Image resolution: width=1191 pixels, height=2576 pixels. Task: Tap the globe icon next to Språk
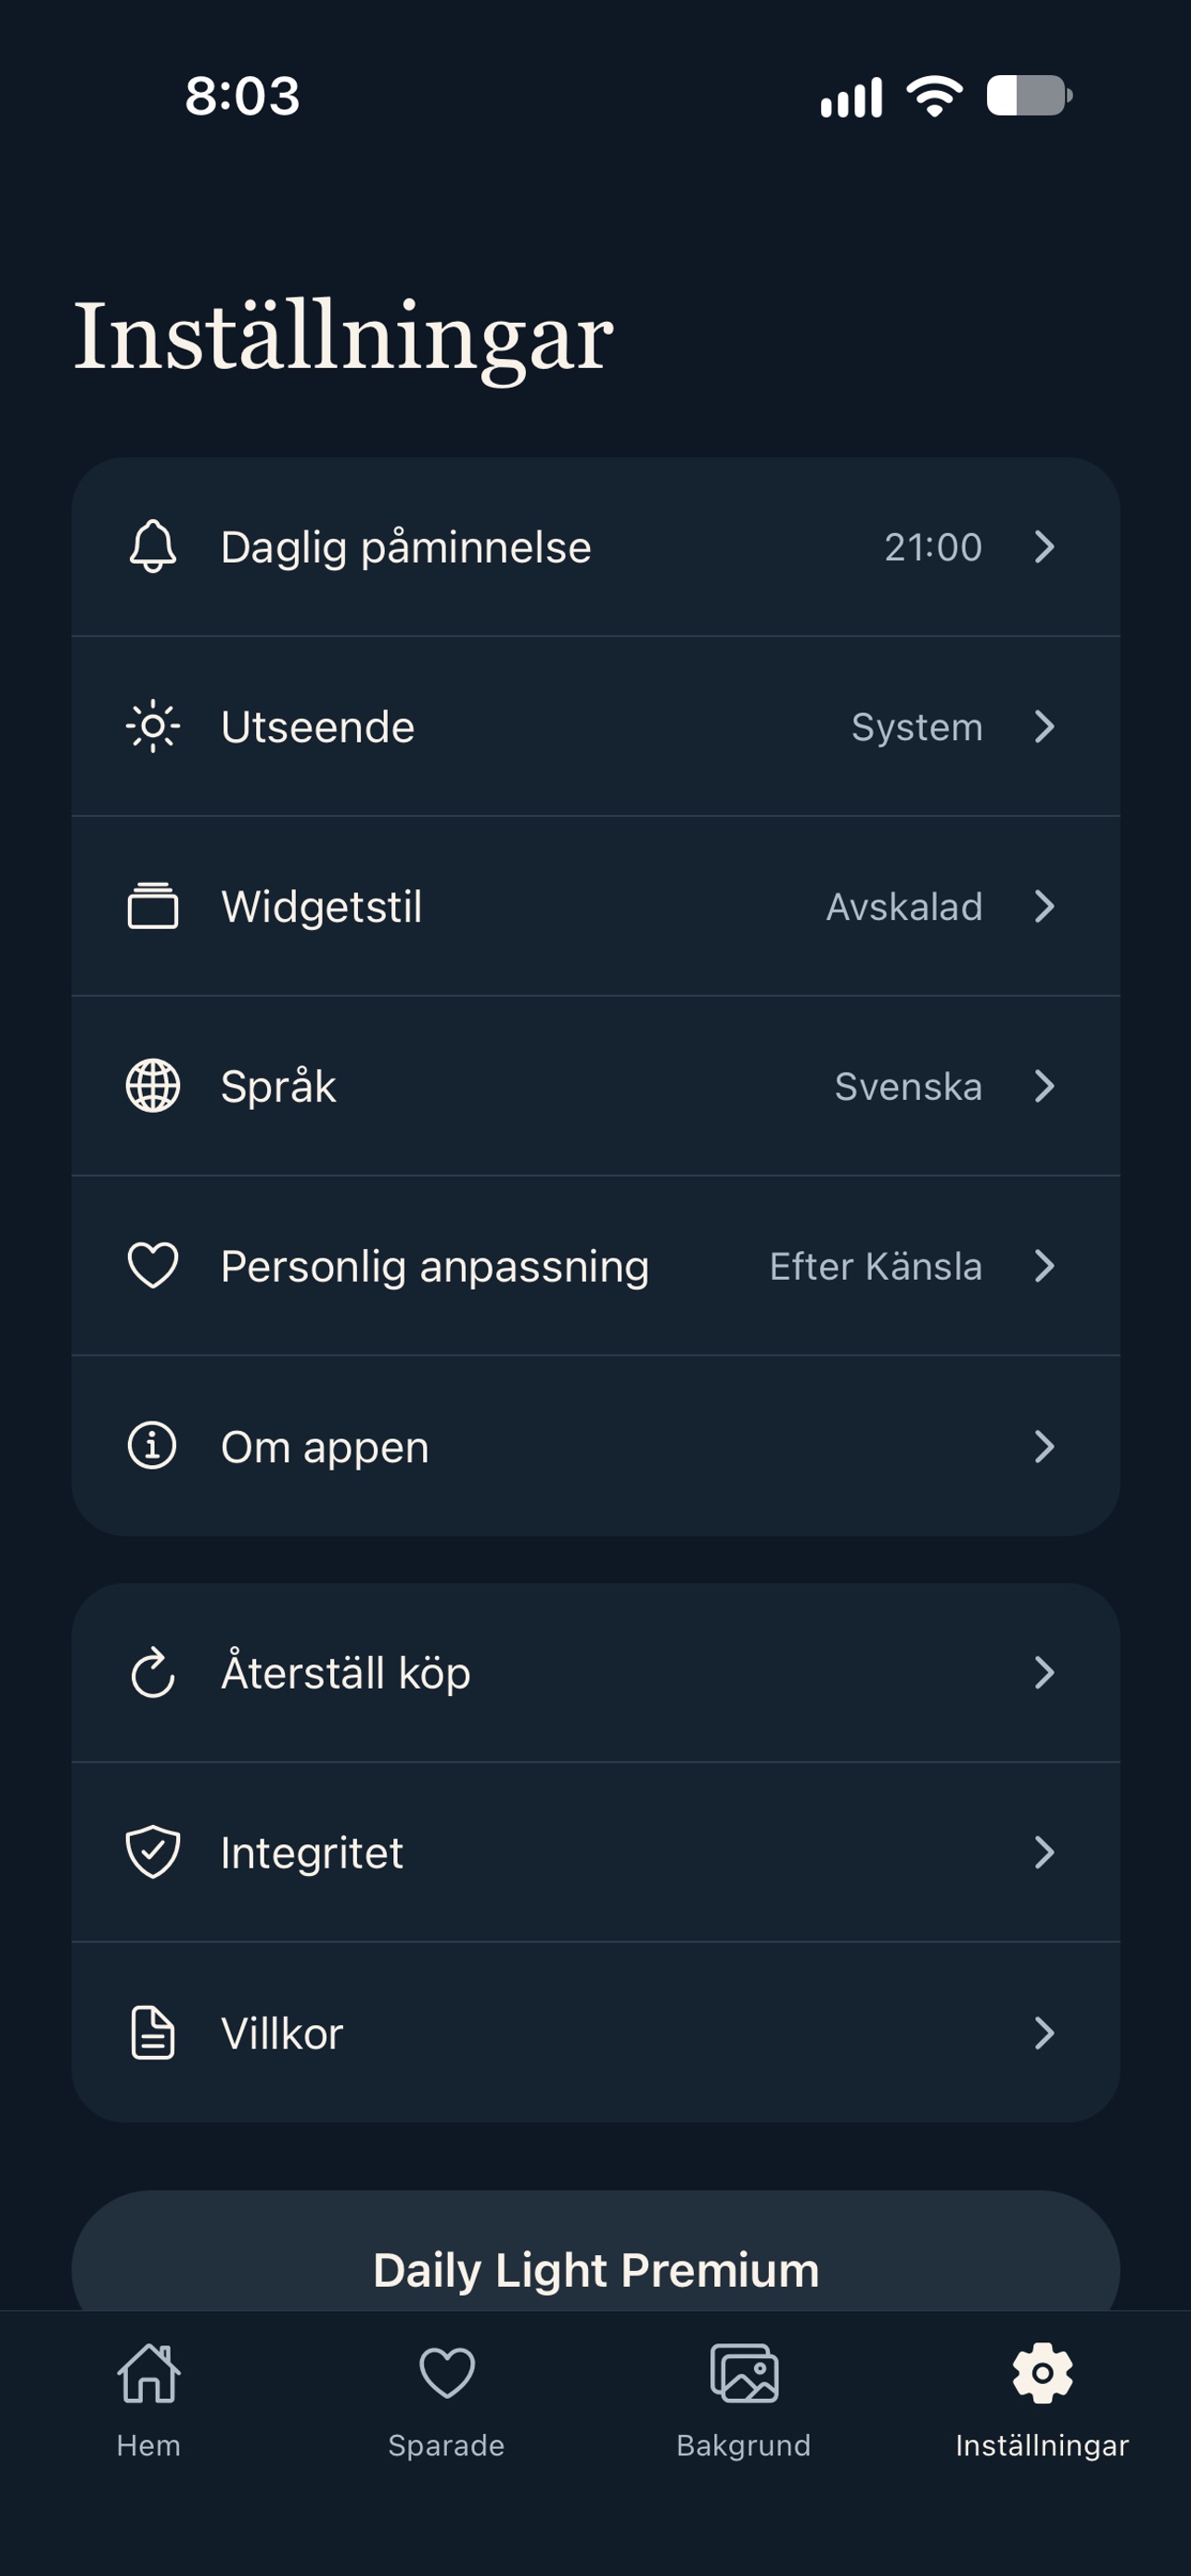coord(153,1086)
